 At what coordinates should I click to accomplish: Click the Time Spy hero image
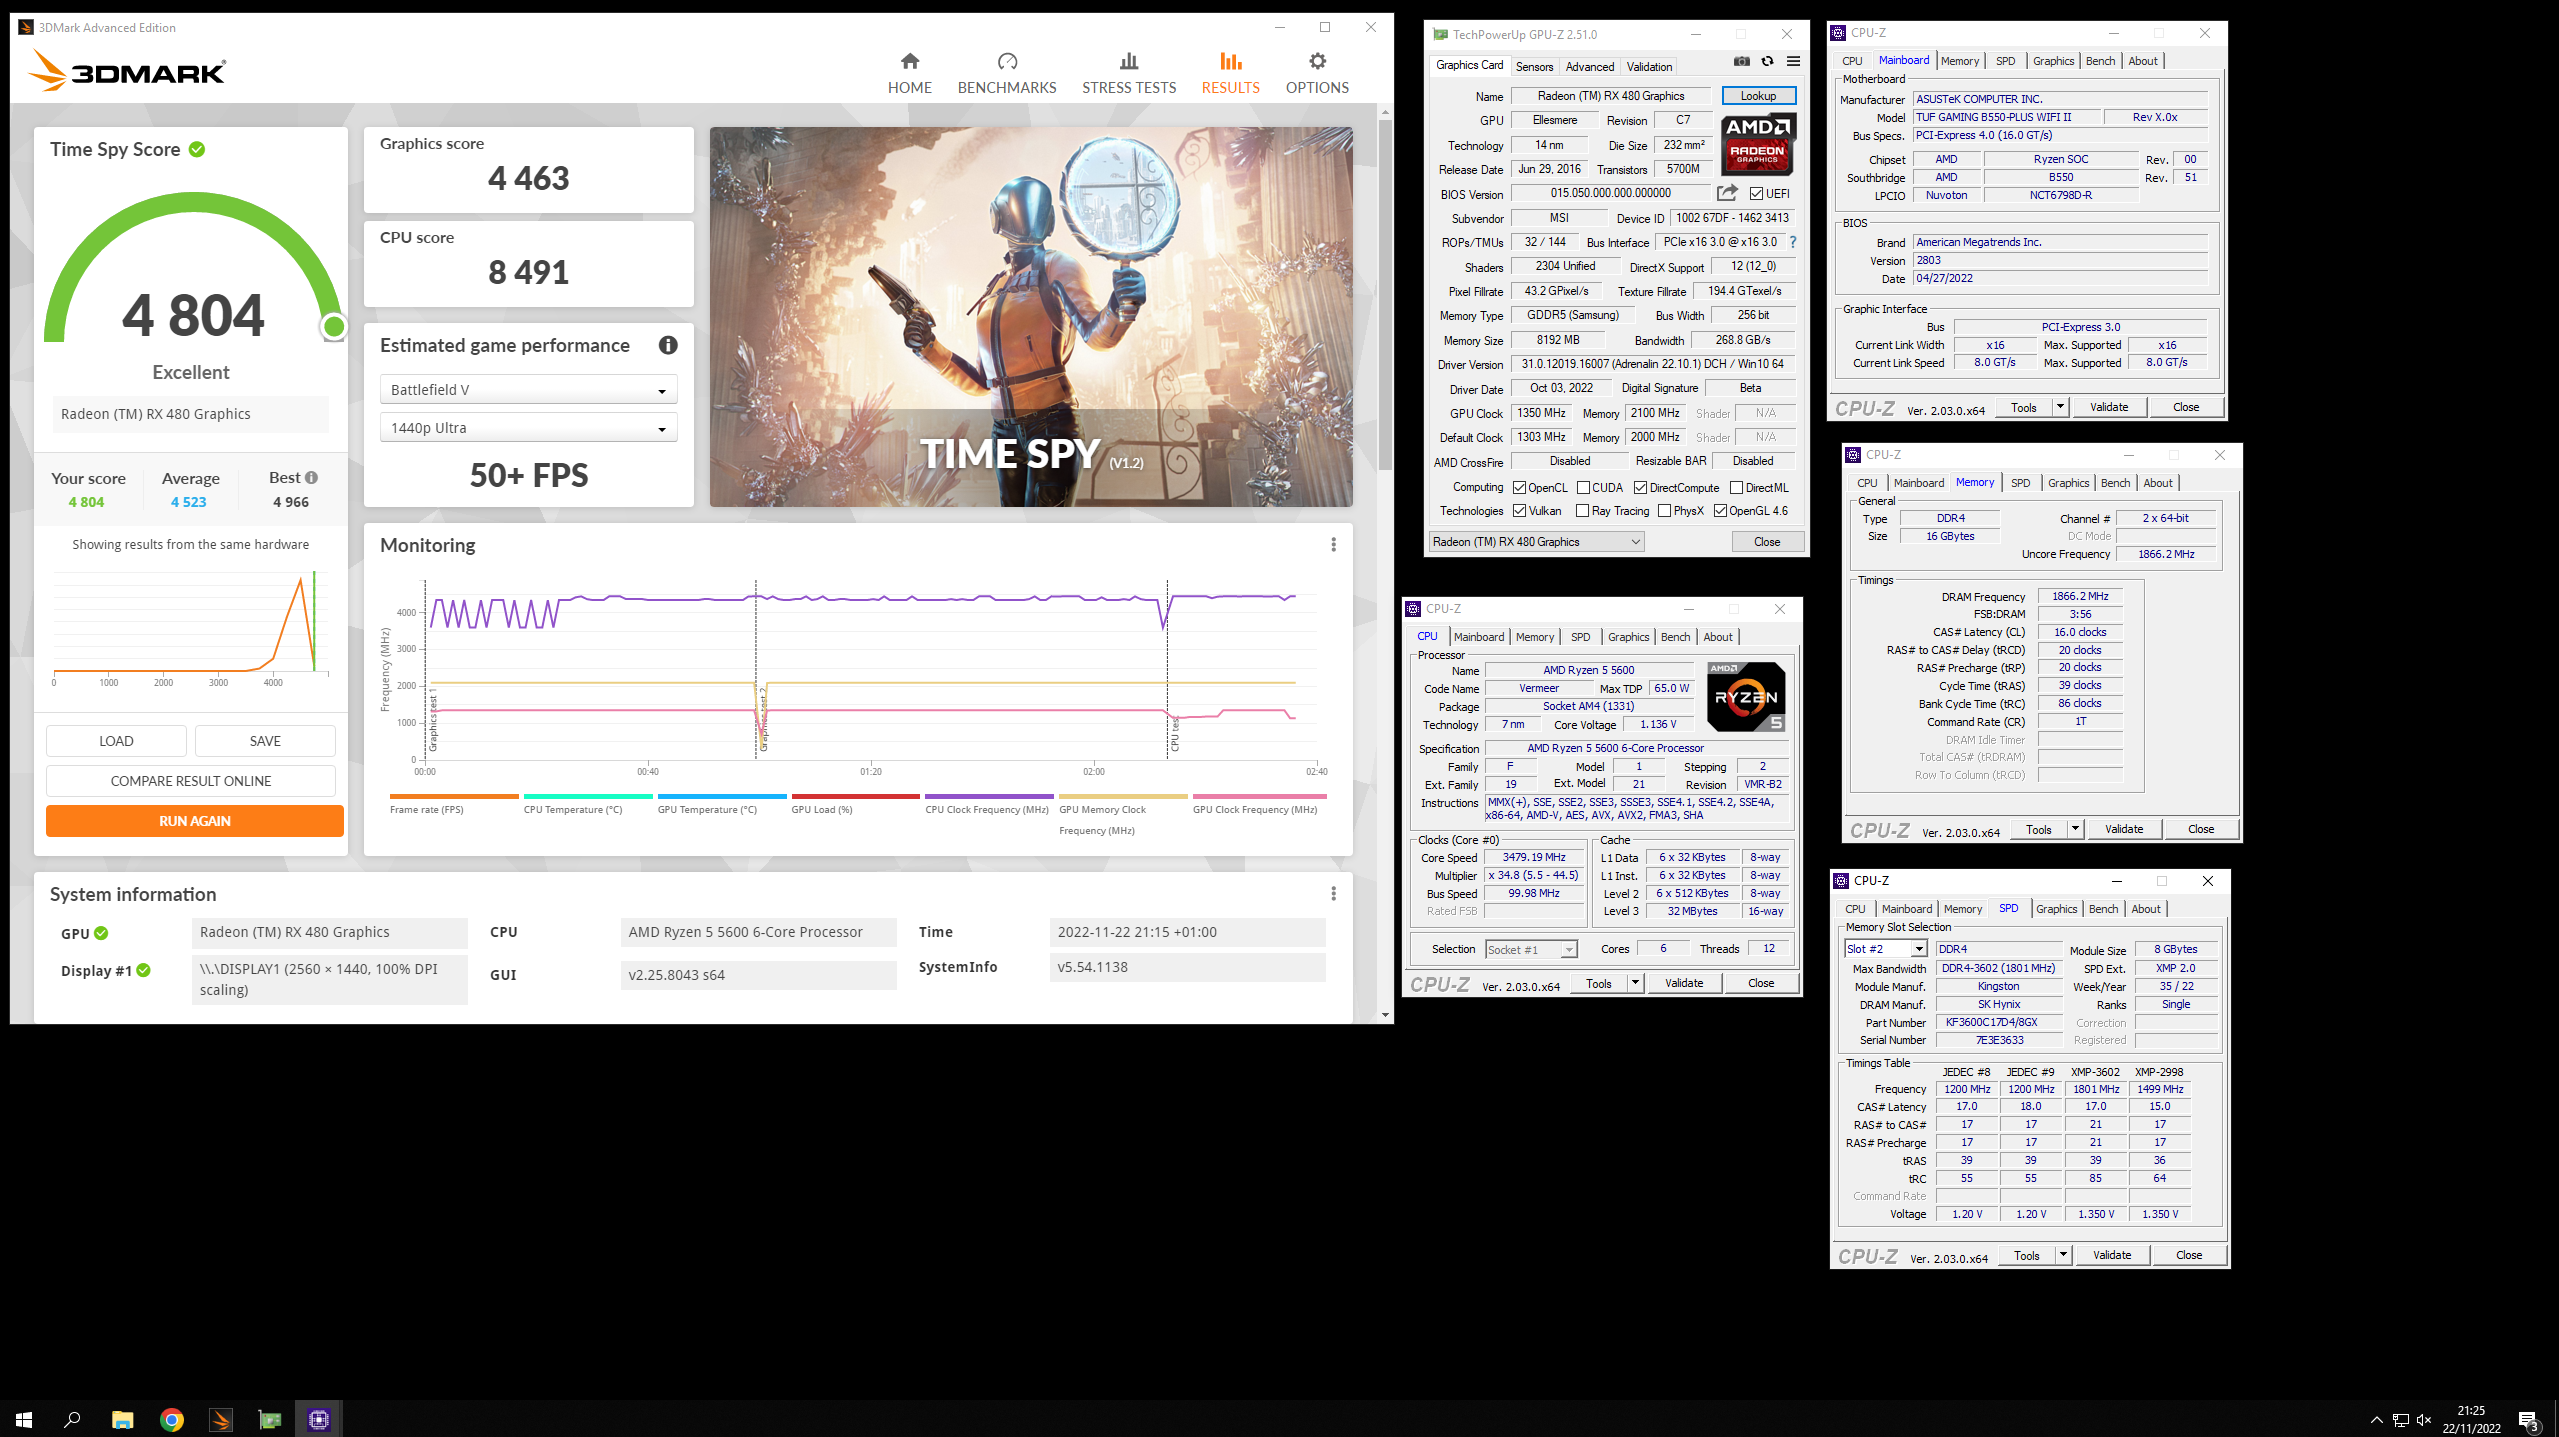1031,316
